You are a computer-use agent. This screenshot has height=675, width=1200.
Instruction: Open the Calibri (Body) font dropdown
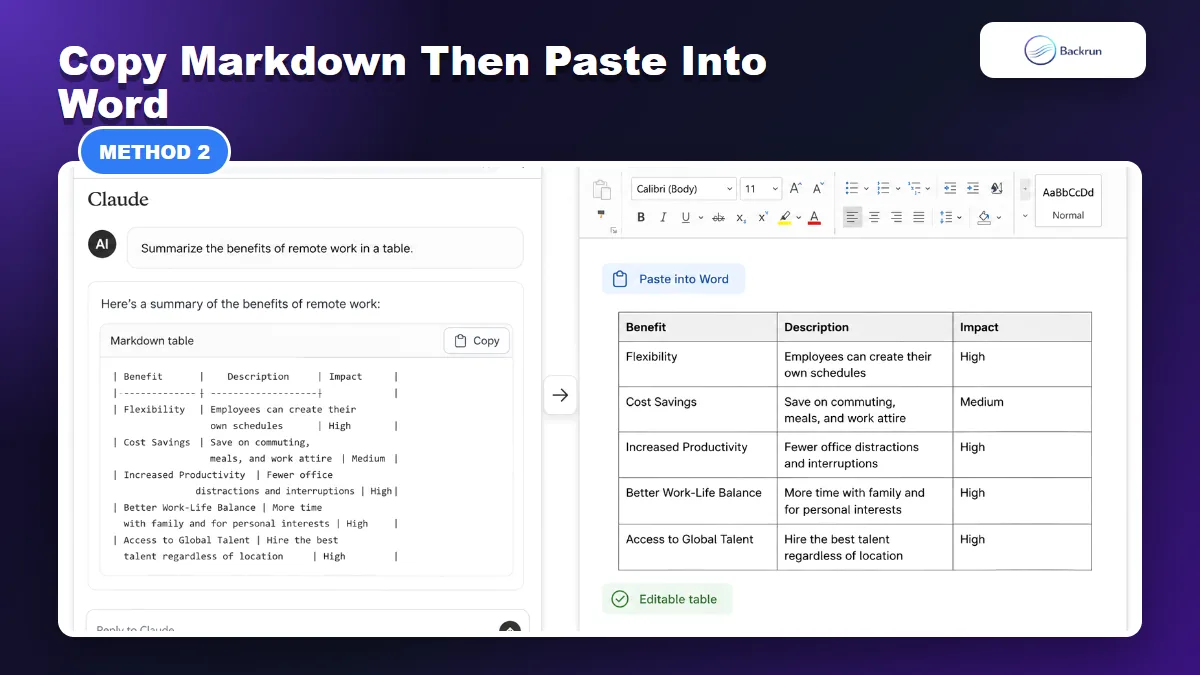(684, 189)
